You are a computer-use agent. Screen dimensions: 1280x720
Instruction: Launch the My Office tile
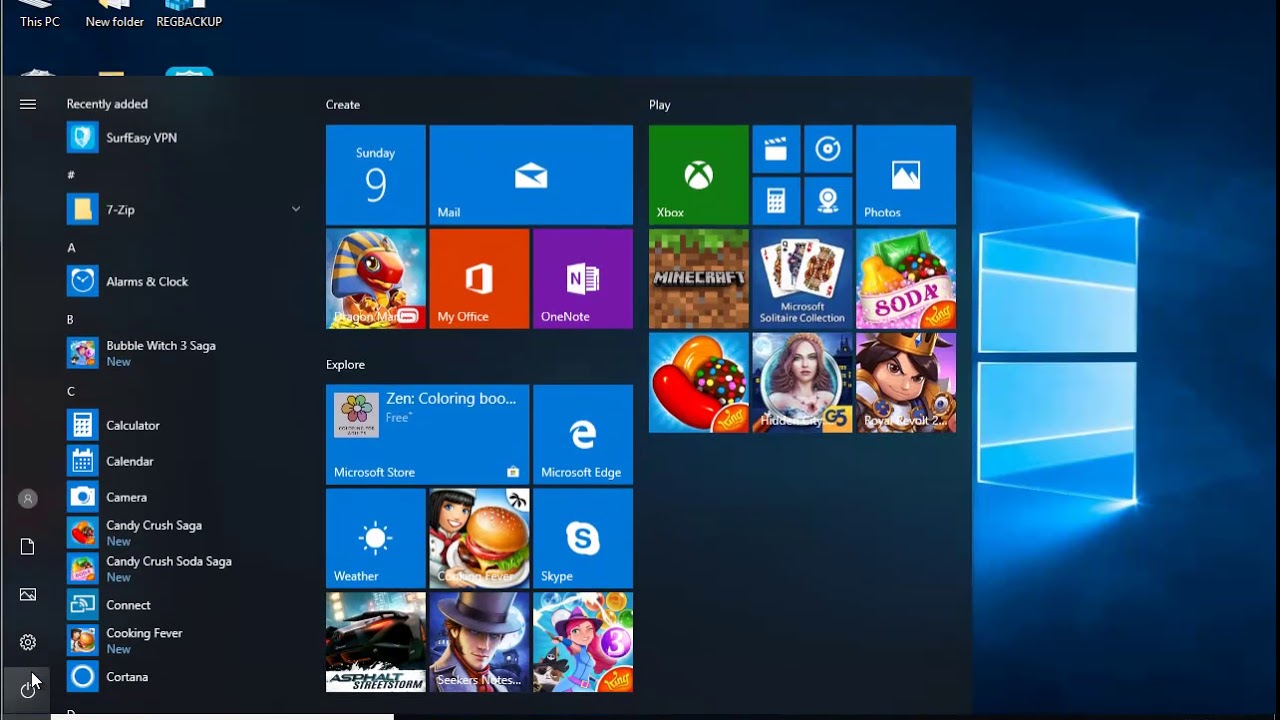[479, 279]
